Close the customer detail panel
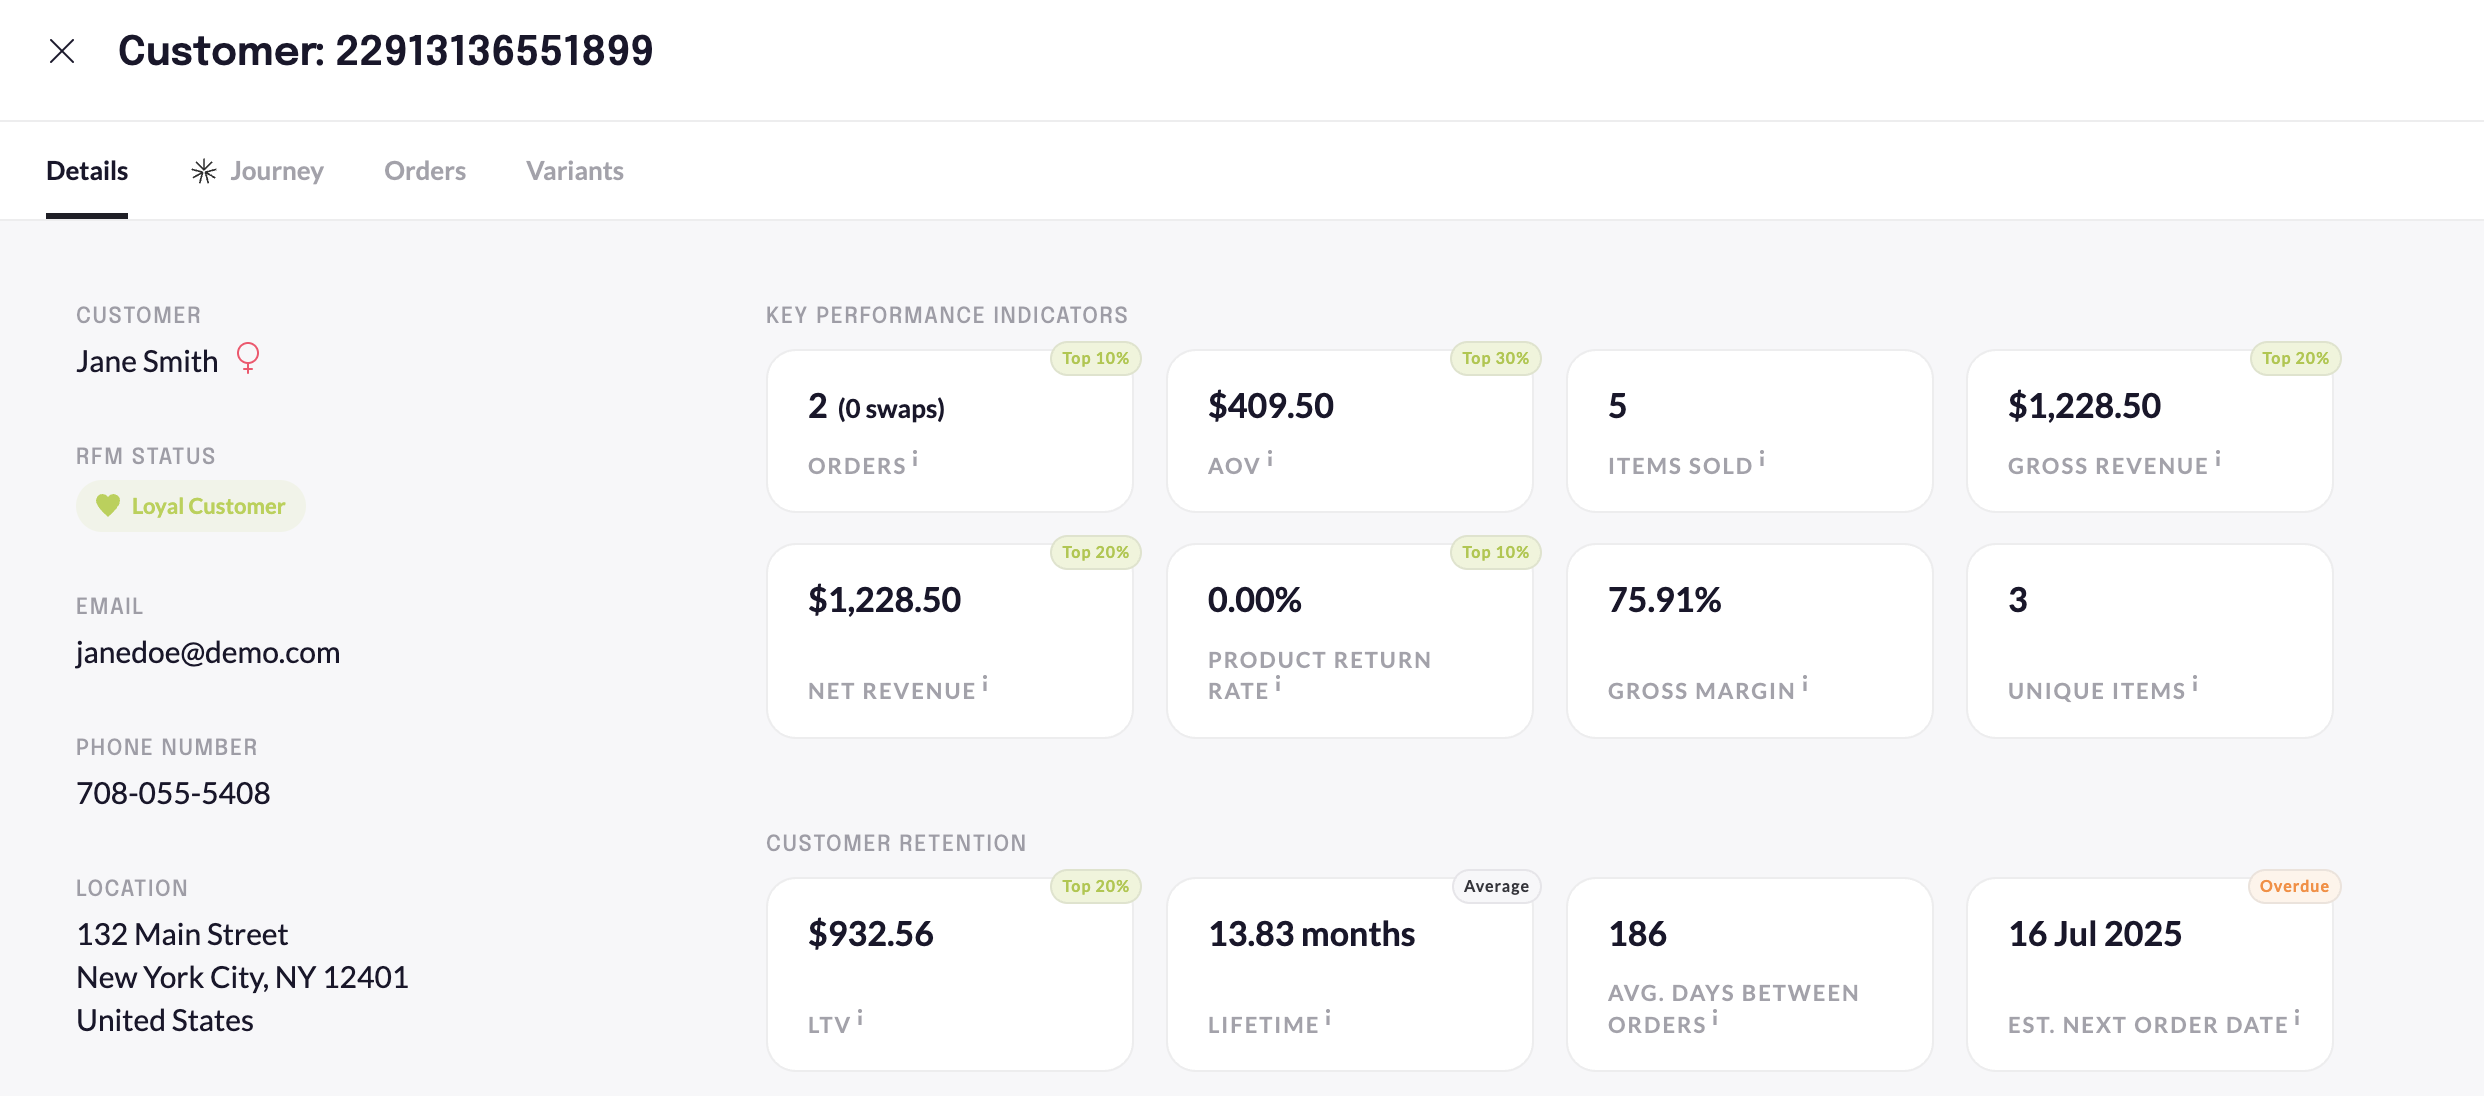This screenshot has width=2484, height=1096. click(62, 51)
